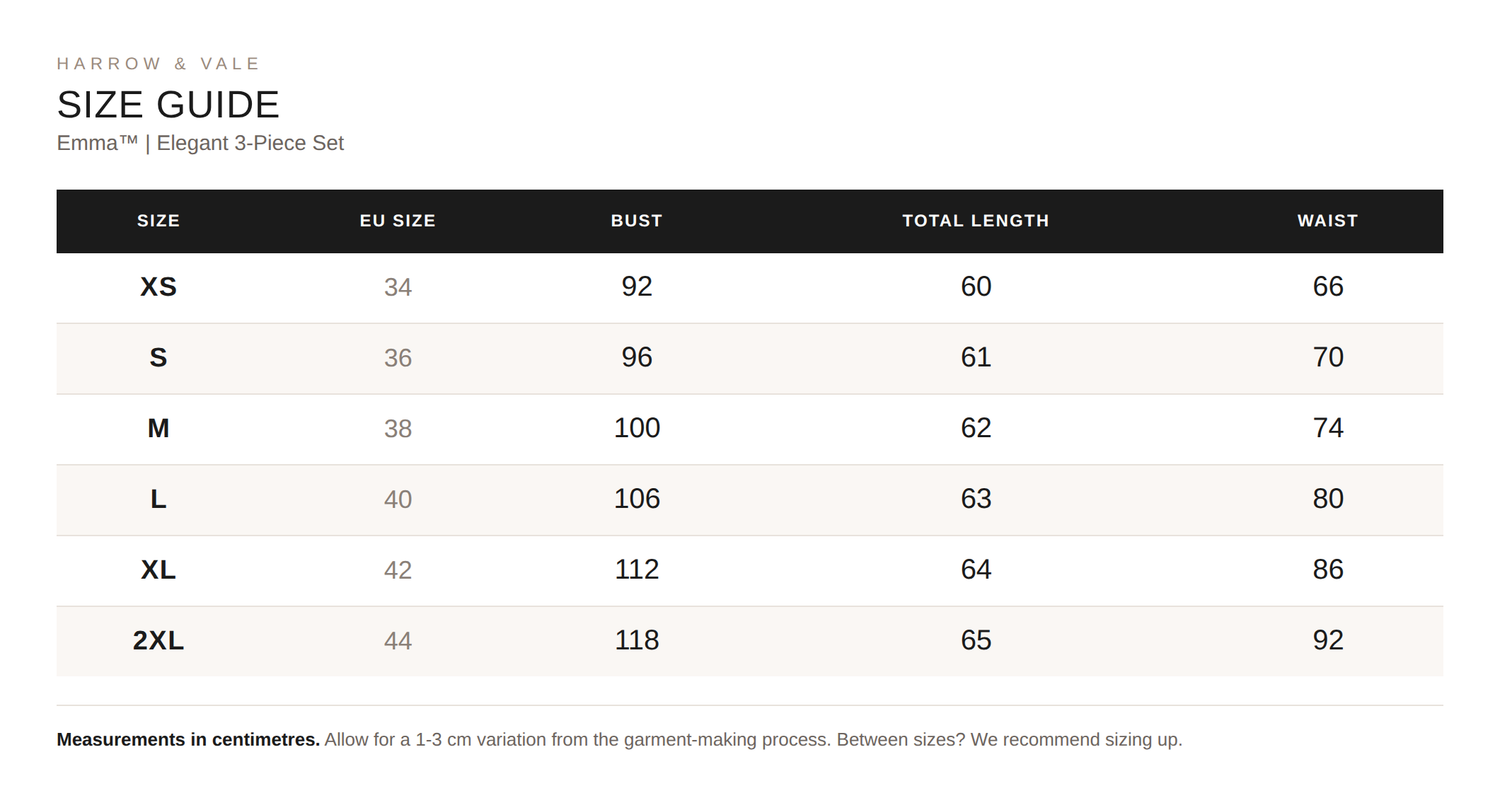Click waist value 70 in S row

[1328, 357]
